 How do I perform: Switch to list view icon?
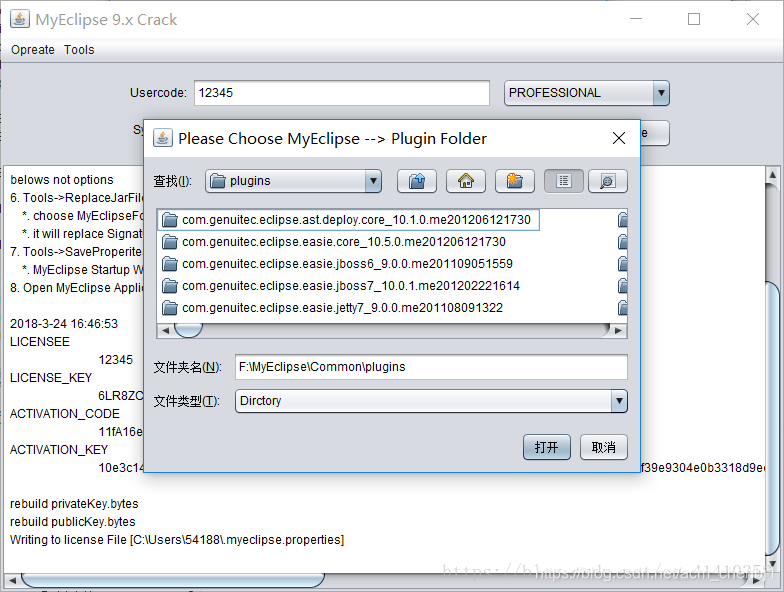pos(564,181)
